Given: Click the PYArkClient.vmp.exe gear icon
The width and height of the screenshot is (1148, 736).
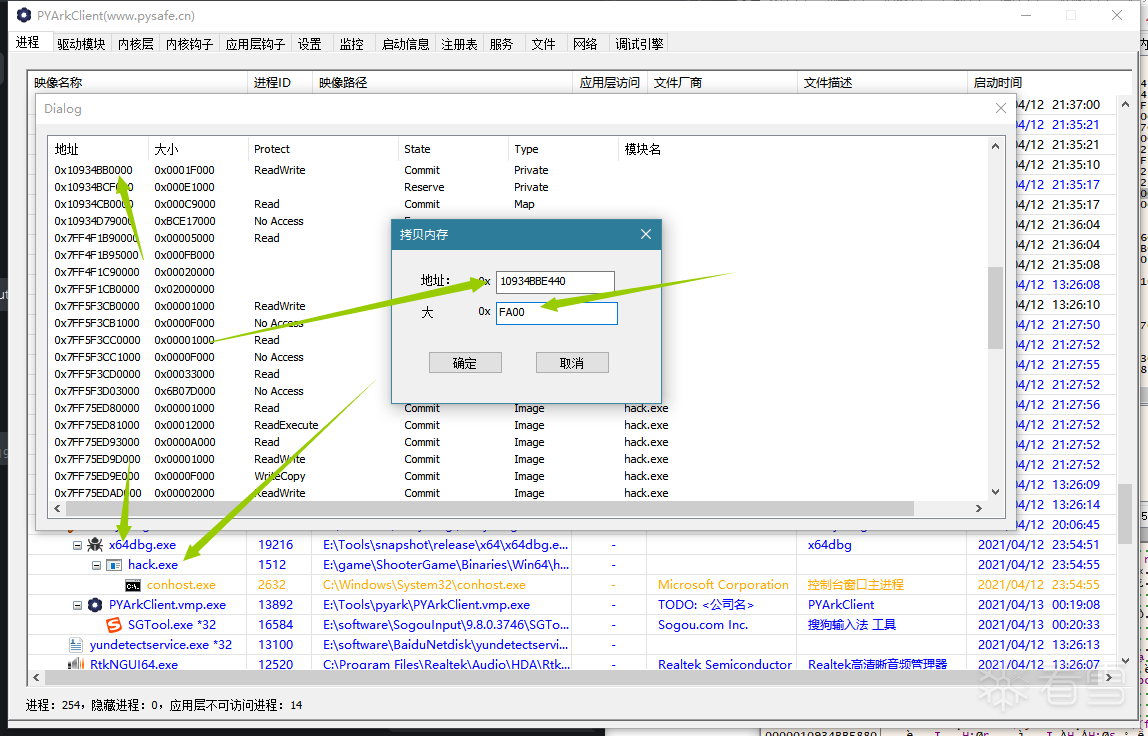Looking at the screenshot, I should 94,605.
